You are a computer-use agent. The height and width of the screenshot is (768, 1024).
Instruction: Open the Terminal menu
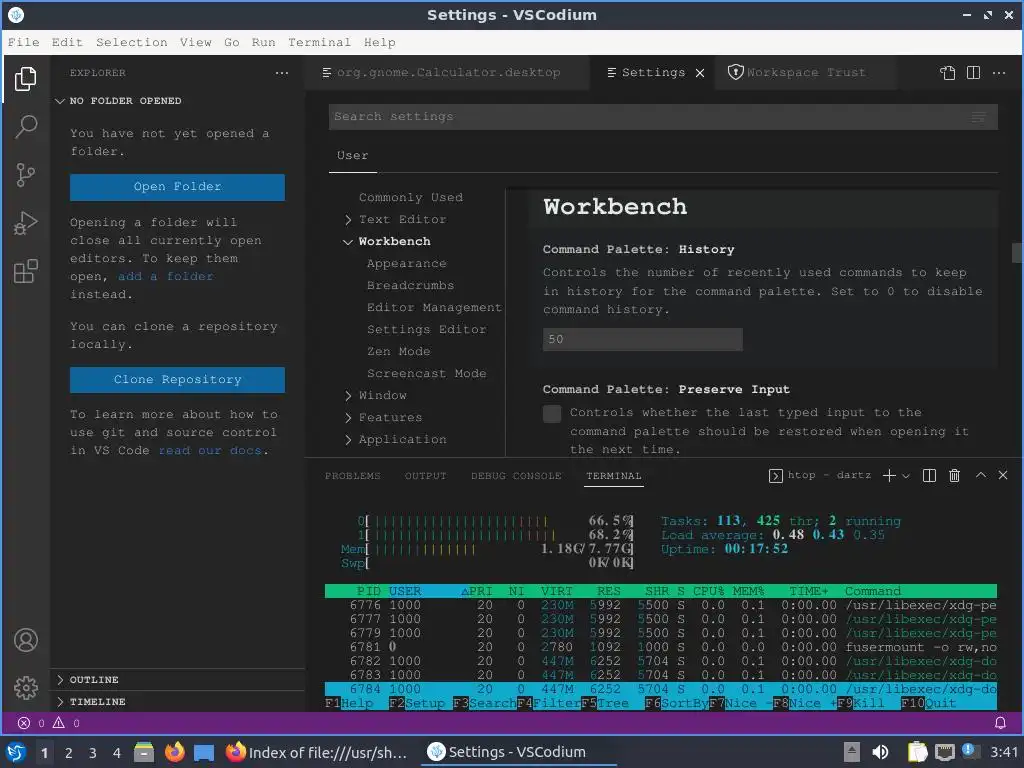click(319, 42)
